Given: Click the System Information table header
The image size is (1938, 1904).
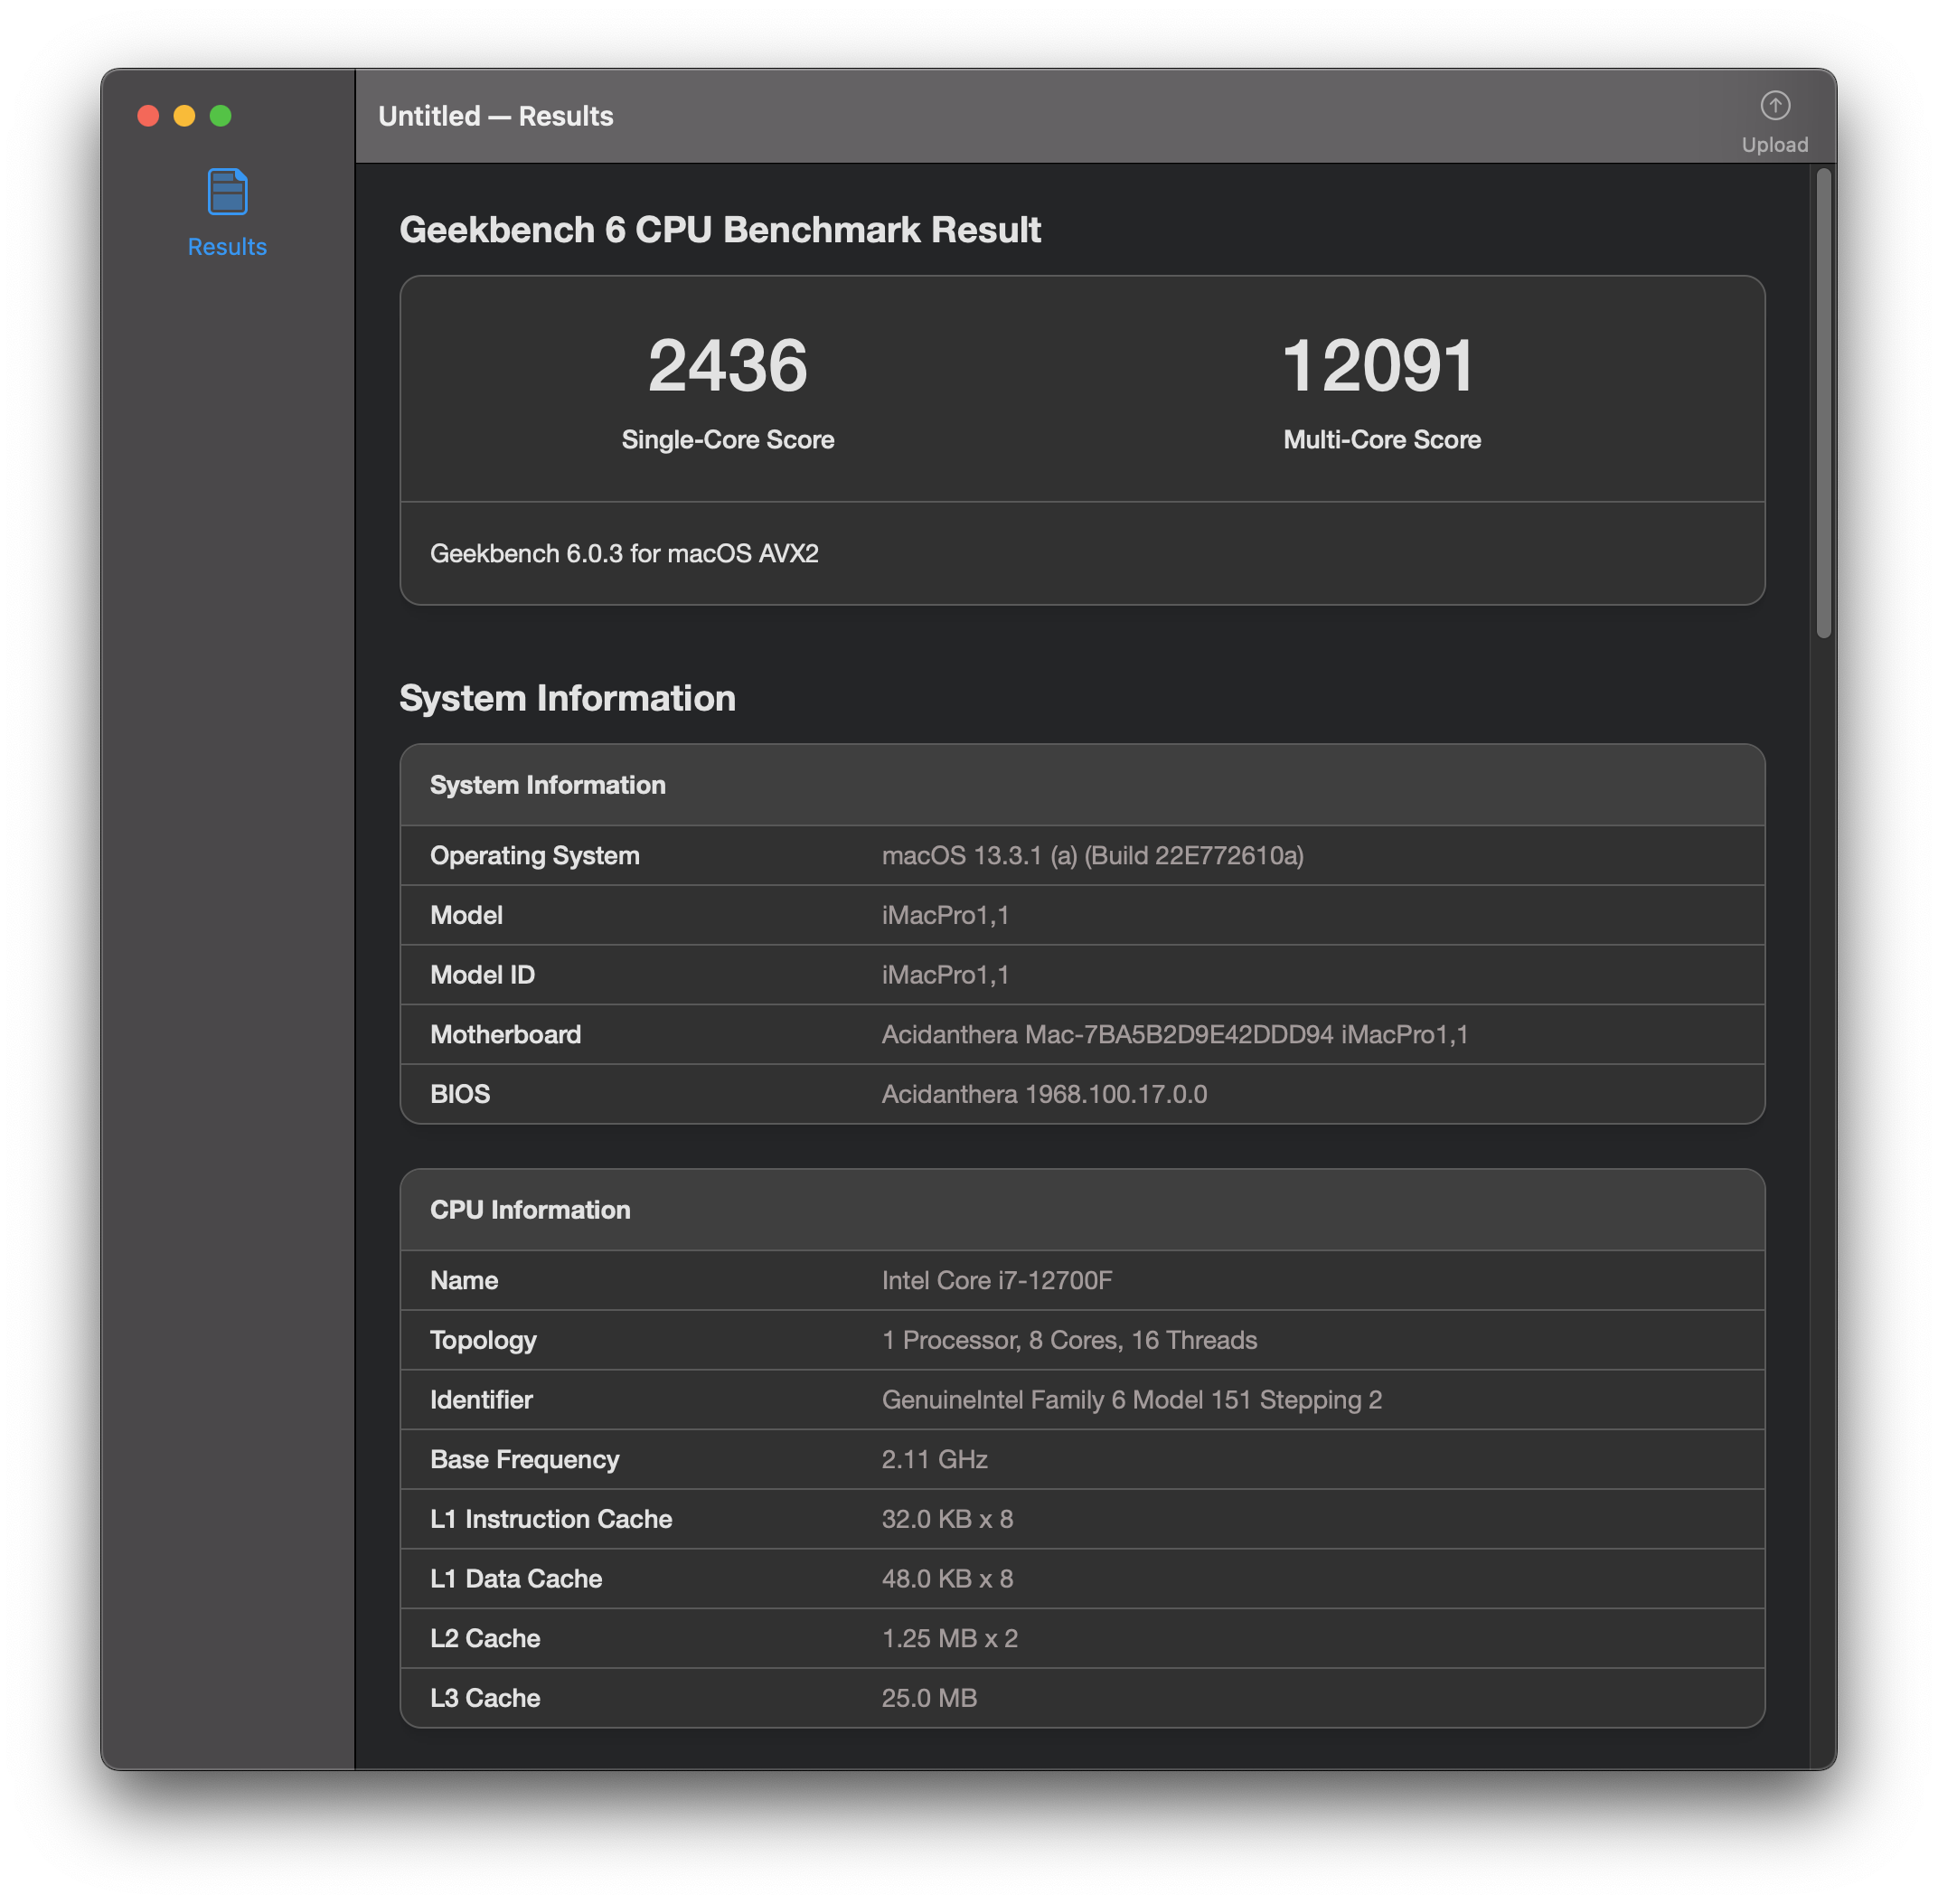Looking at the screenshot, I should (548, 785).
